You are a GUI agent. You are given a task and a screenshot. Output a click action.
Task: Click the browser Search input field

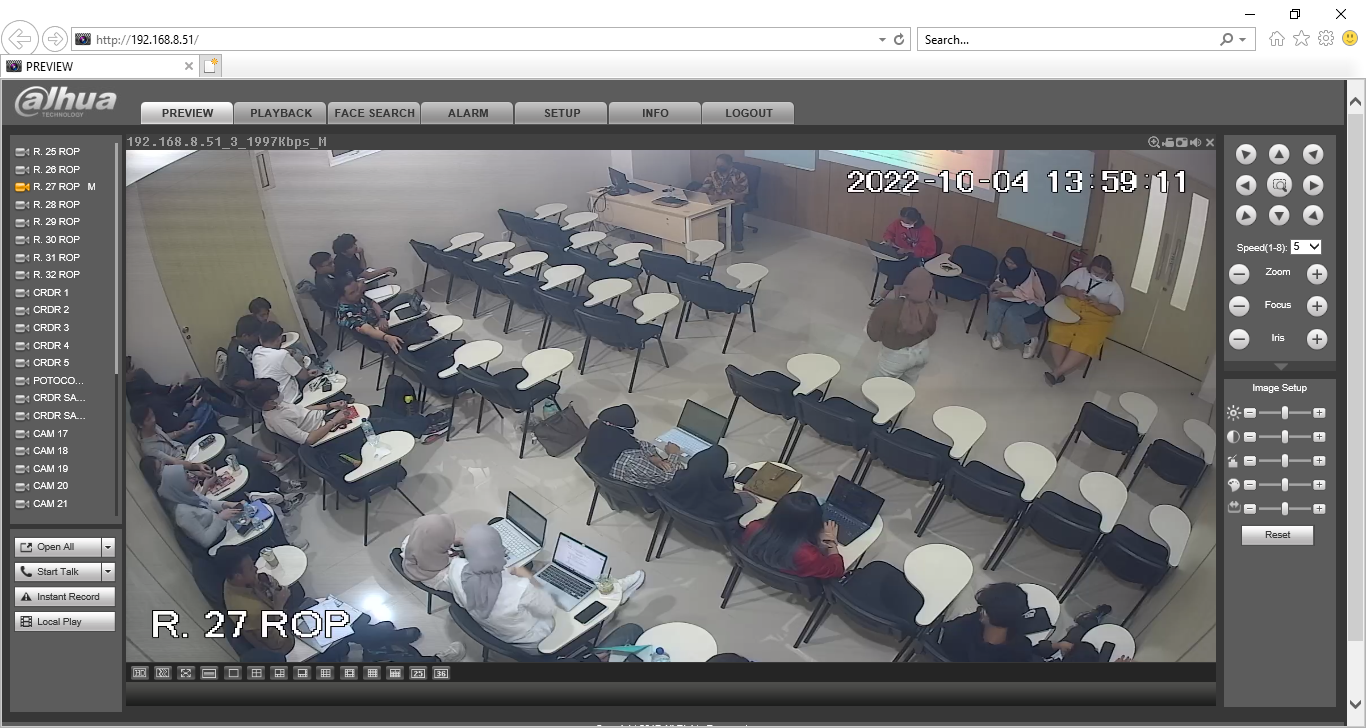click(x=1068, y=40)
